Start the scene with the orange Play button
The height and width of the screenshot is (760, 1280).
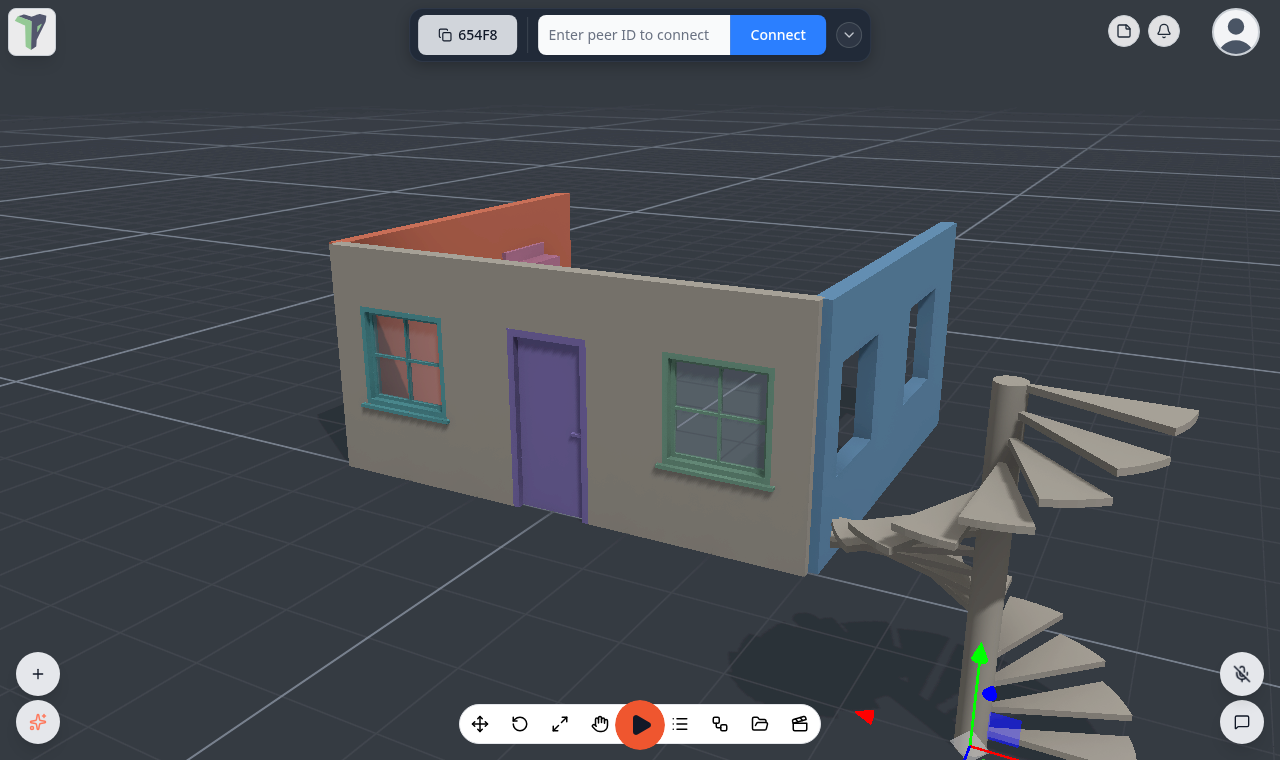(640, 724)
